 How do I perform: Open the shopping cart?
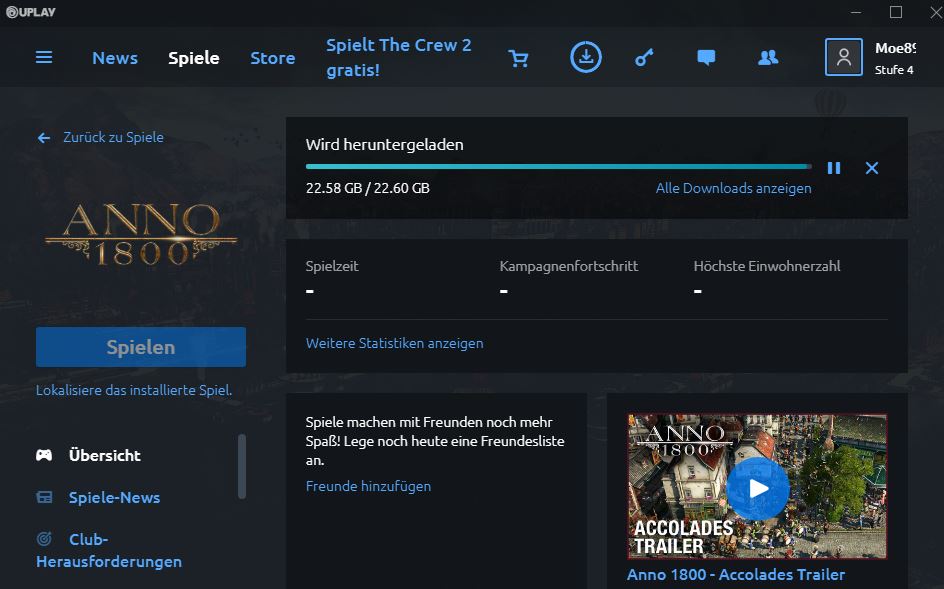(518, 58)
